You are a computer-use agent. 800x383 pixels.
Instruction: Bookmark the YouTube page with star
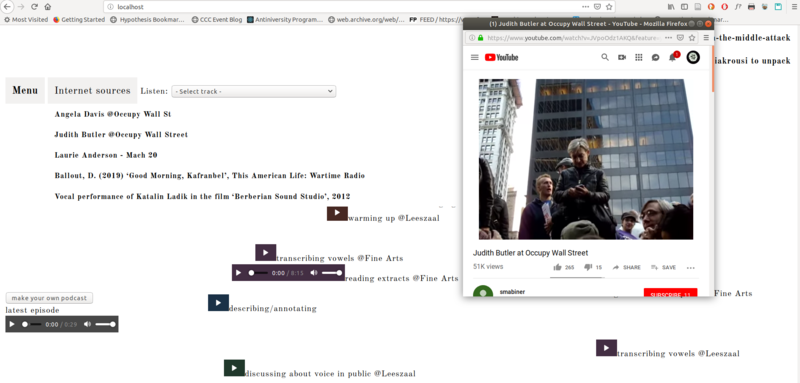(x=692, y=38)
